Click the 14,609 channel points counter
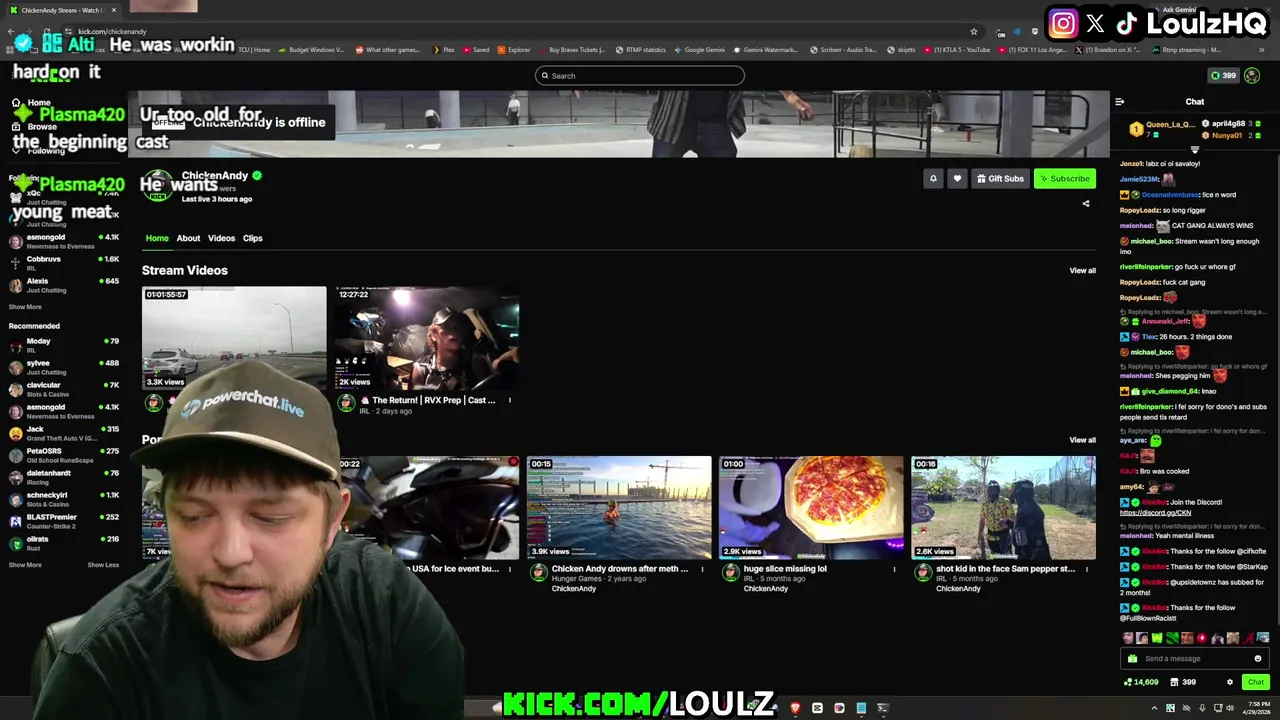 (1140, 682)
